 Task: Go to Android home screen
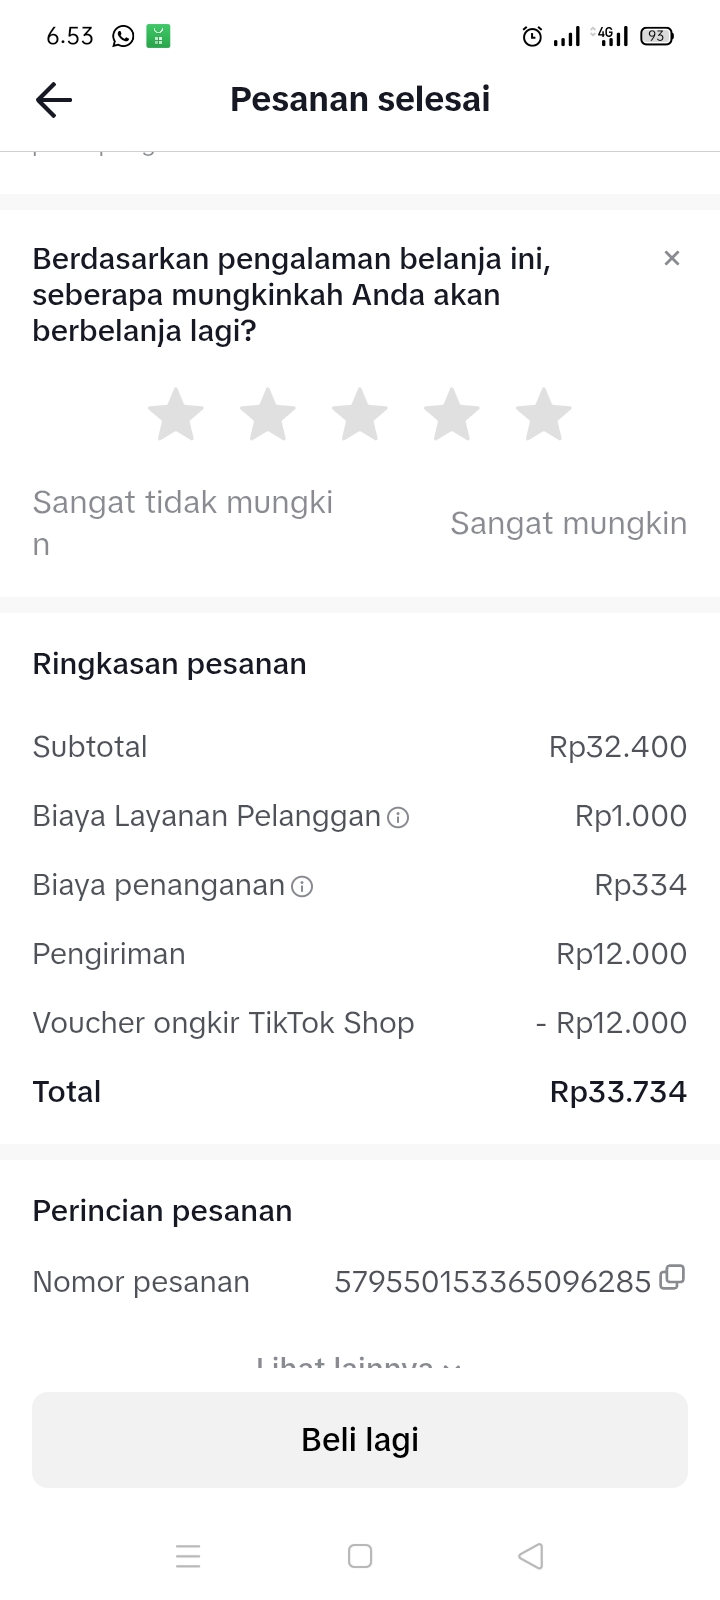360,1556
